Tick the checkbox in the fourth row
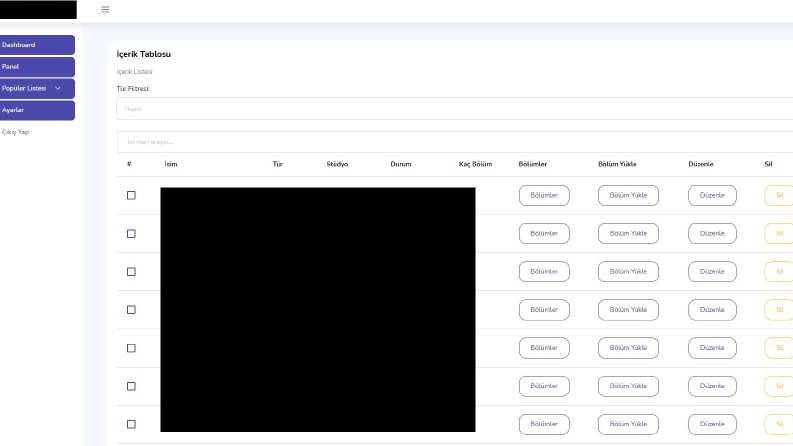Viewport: 793px width, 446px height. coord(131,309)
